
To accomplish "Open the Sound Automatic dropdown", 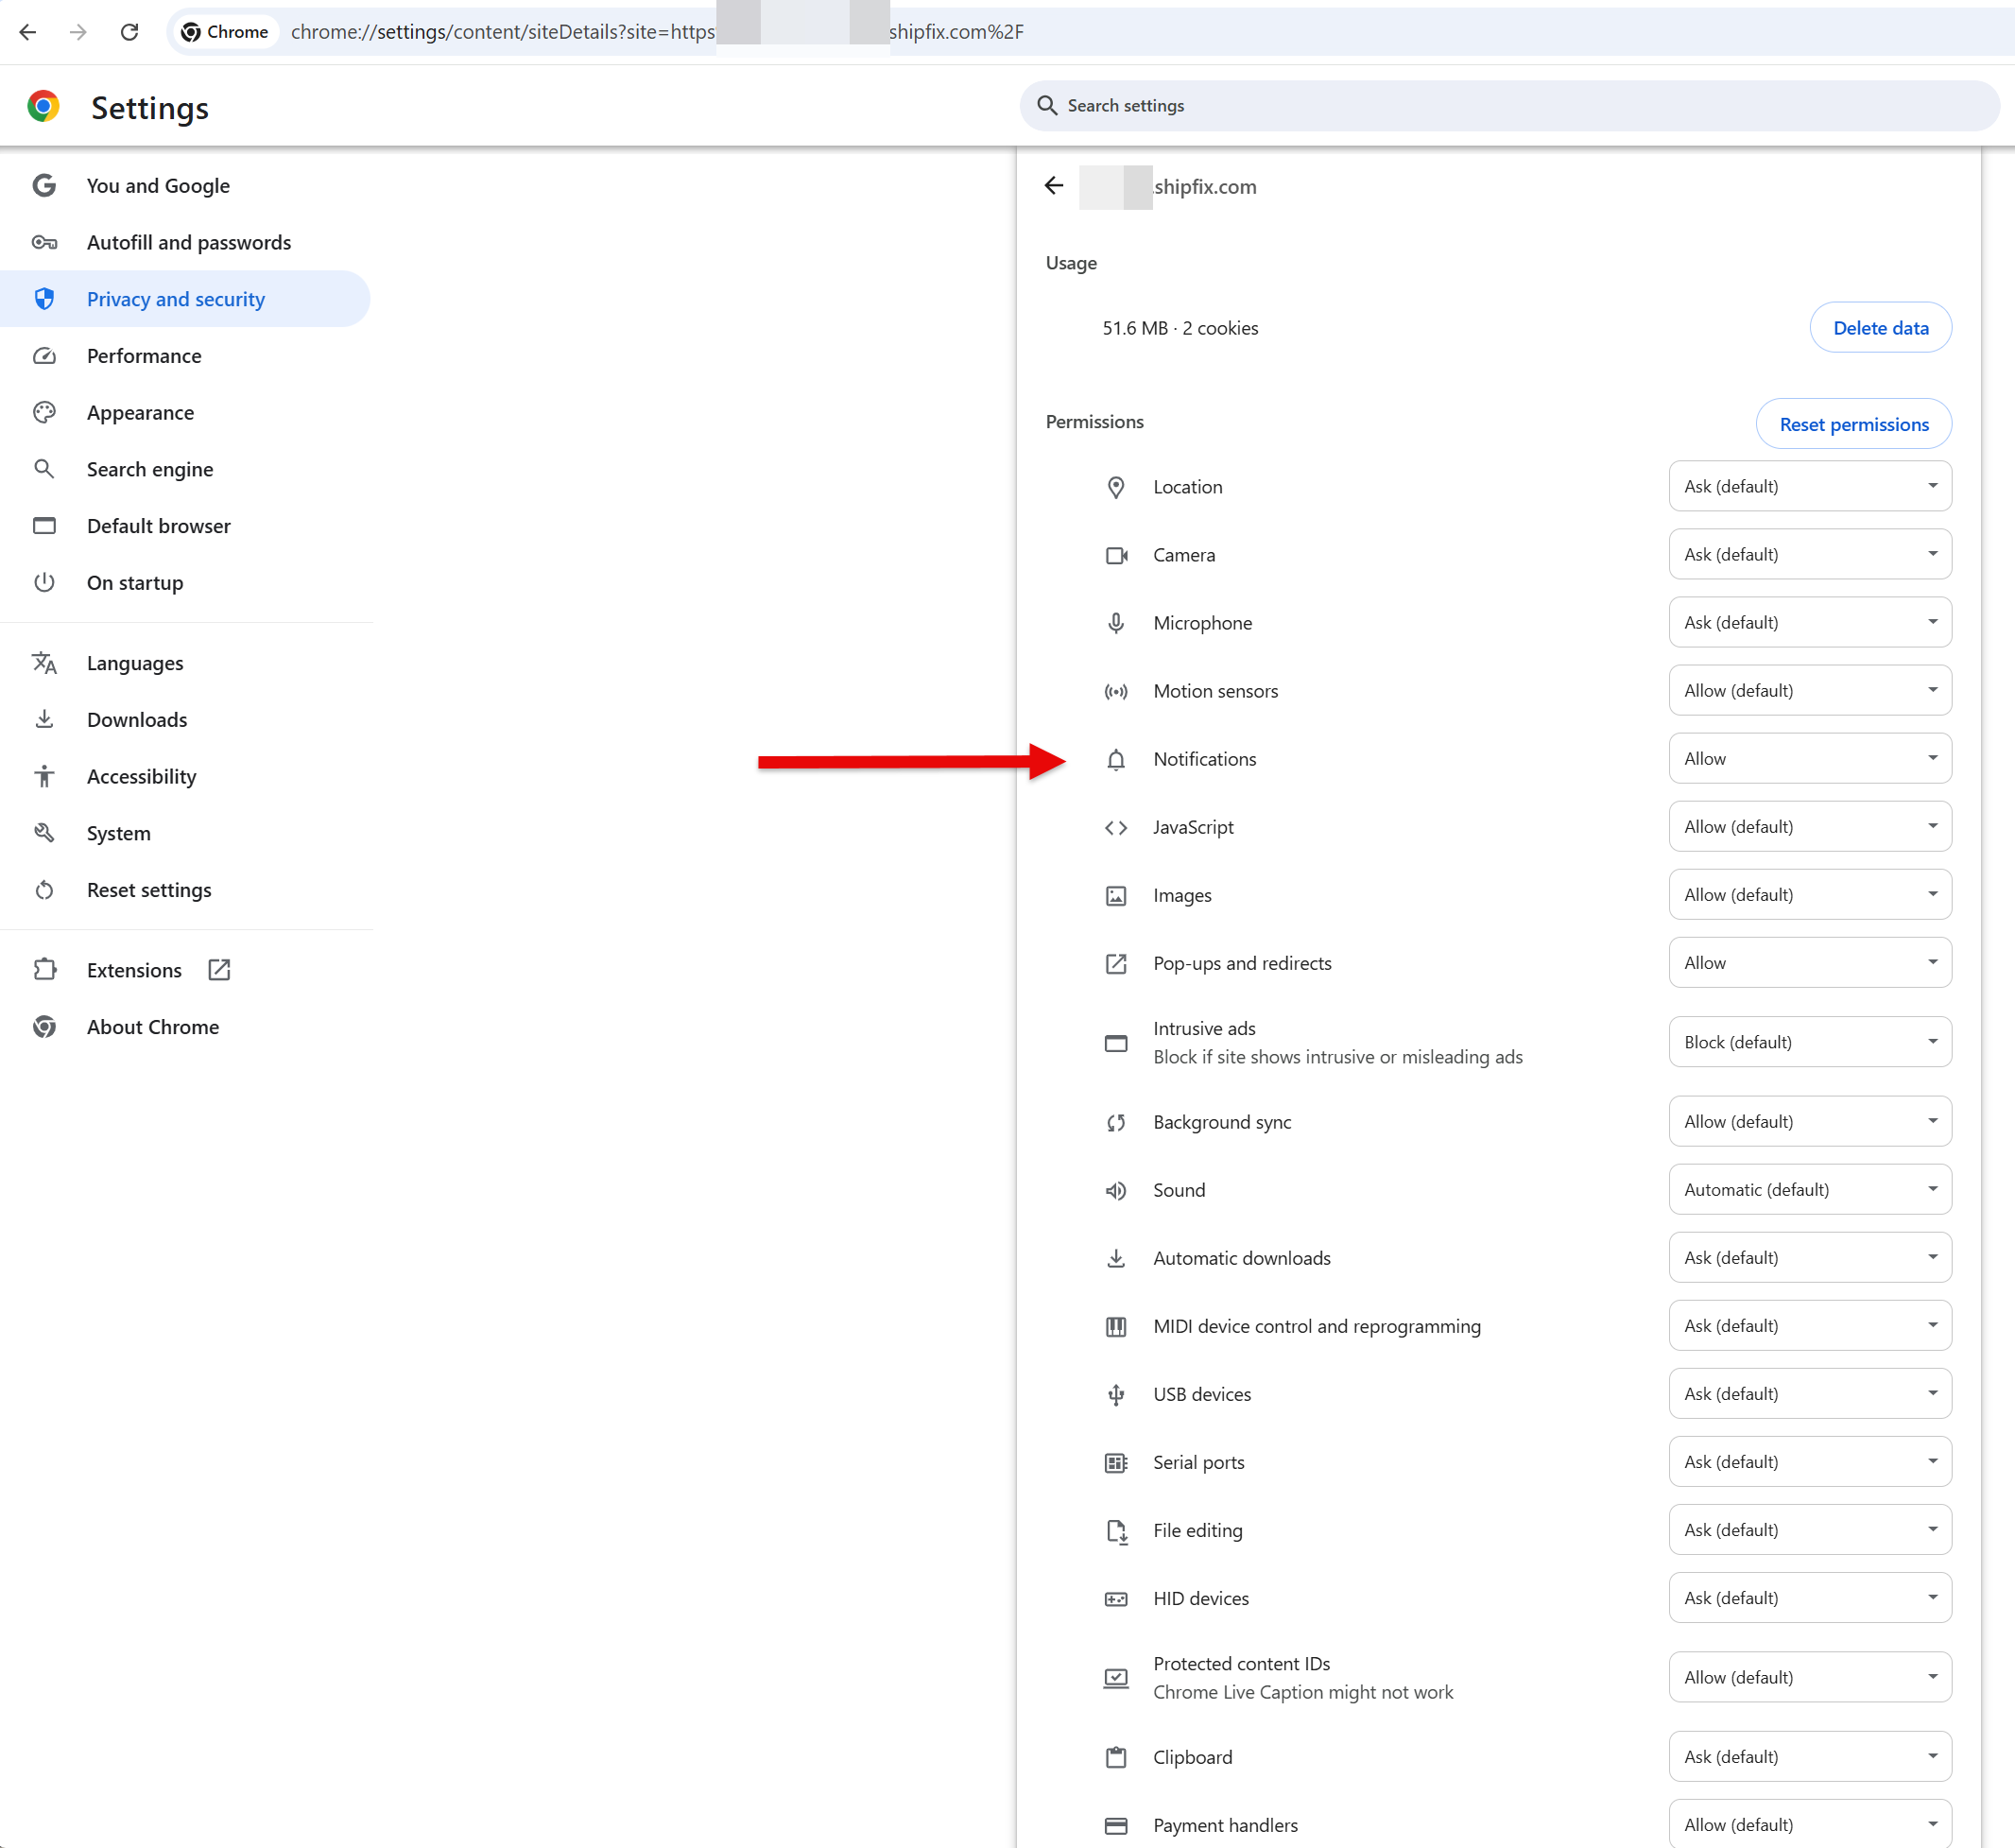I will 1809,1189.
